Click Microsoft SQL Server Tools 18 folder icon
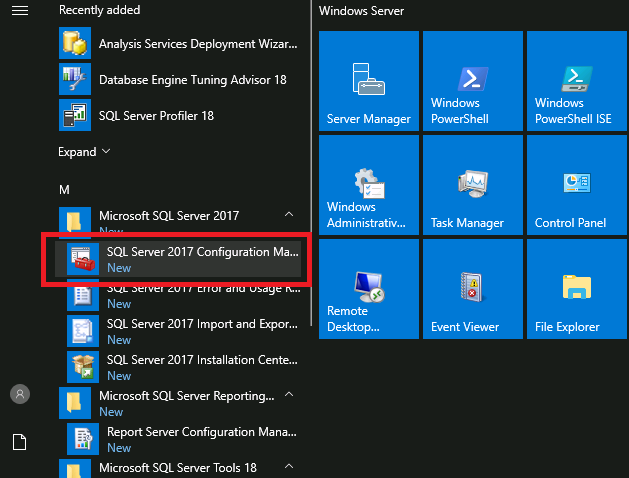The height and width of the screenshot is (478, 629). tap(75, 468)
